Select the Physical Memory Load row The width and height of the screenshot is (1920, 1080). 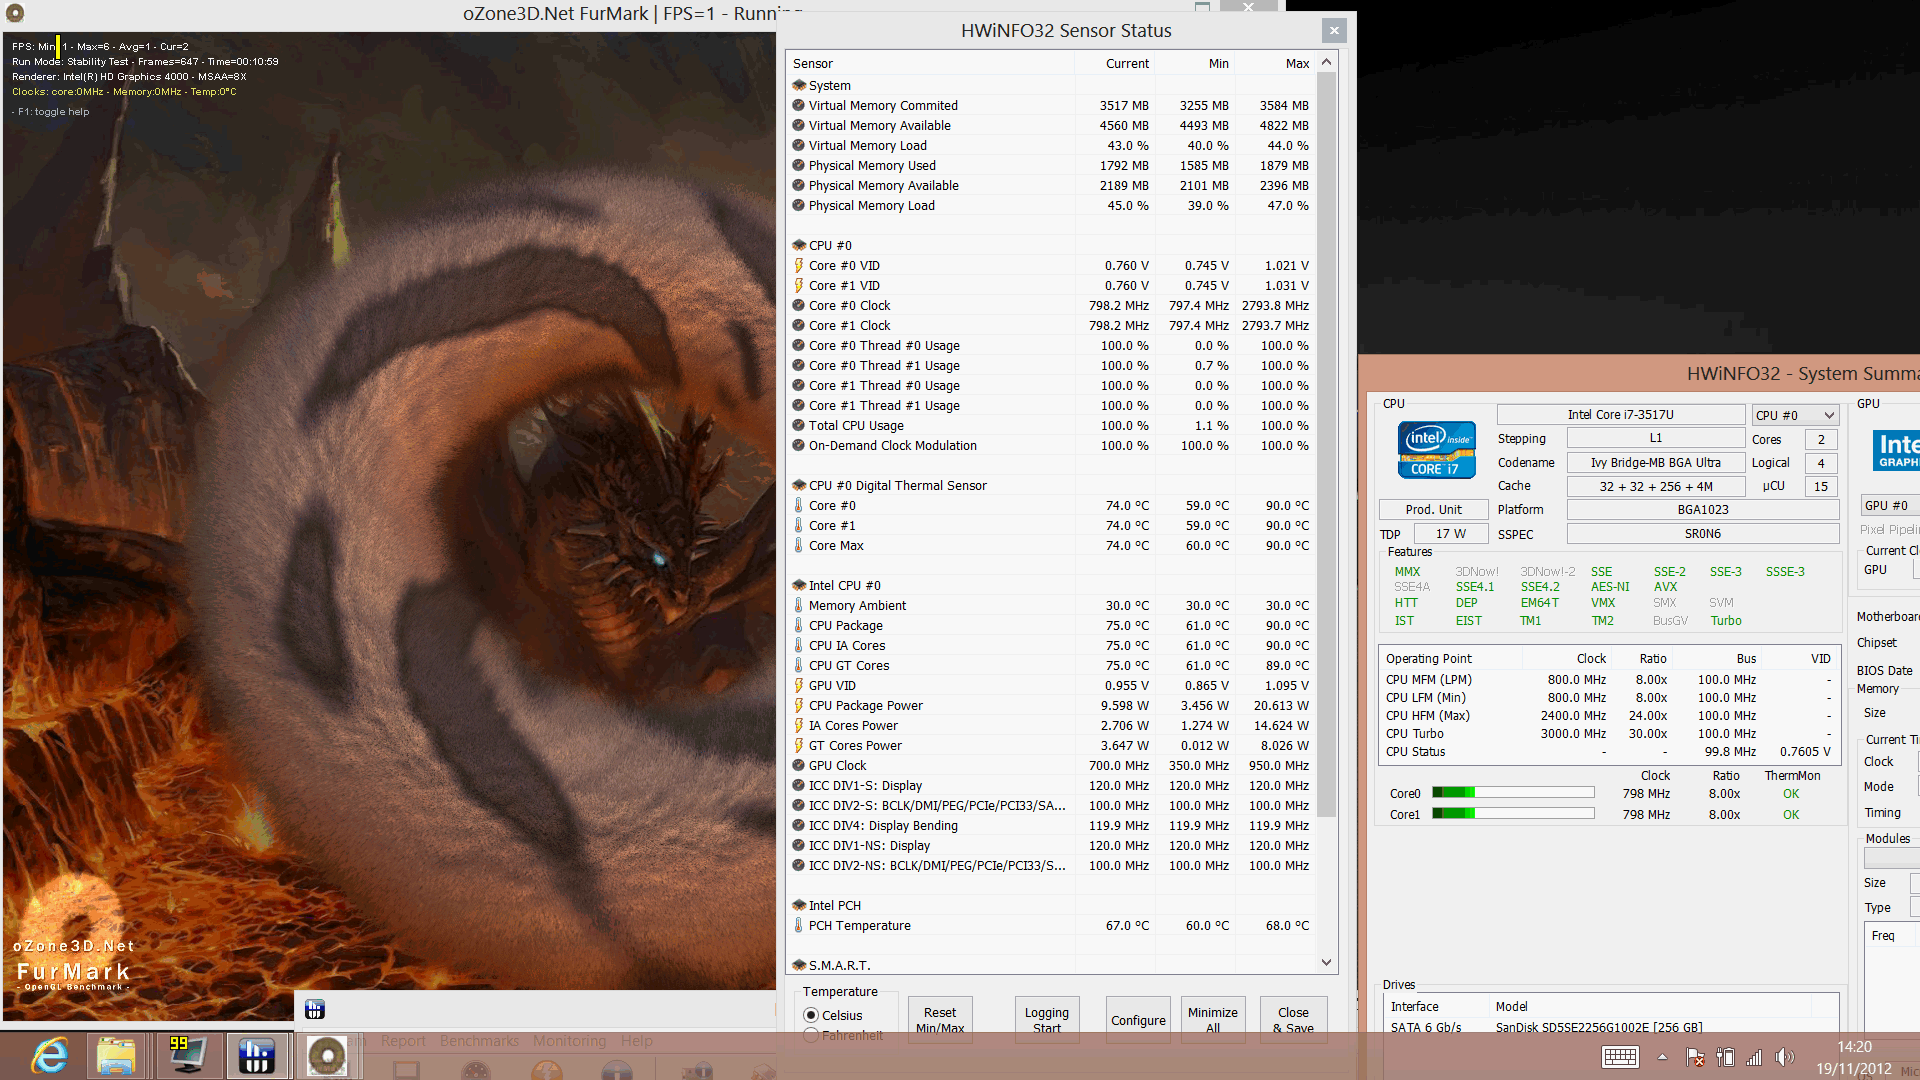pyautogui.click(x=1051, y=206)
